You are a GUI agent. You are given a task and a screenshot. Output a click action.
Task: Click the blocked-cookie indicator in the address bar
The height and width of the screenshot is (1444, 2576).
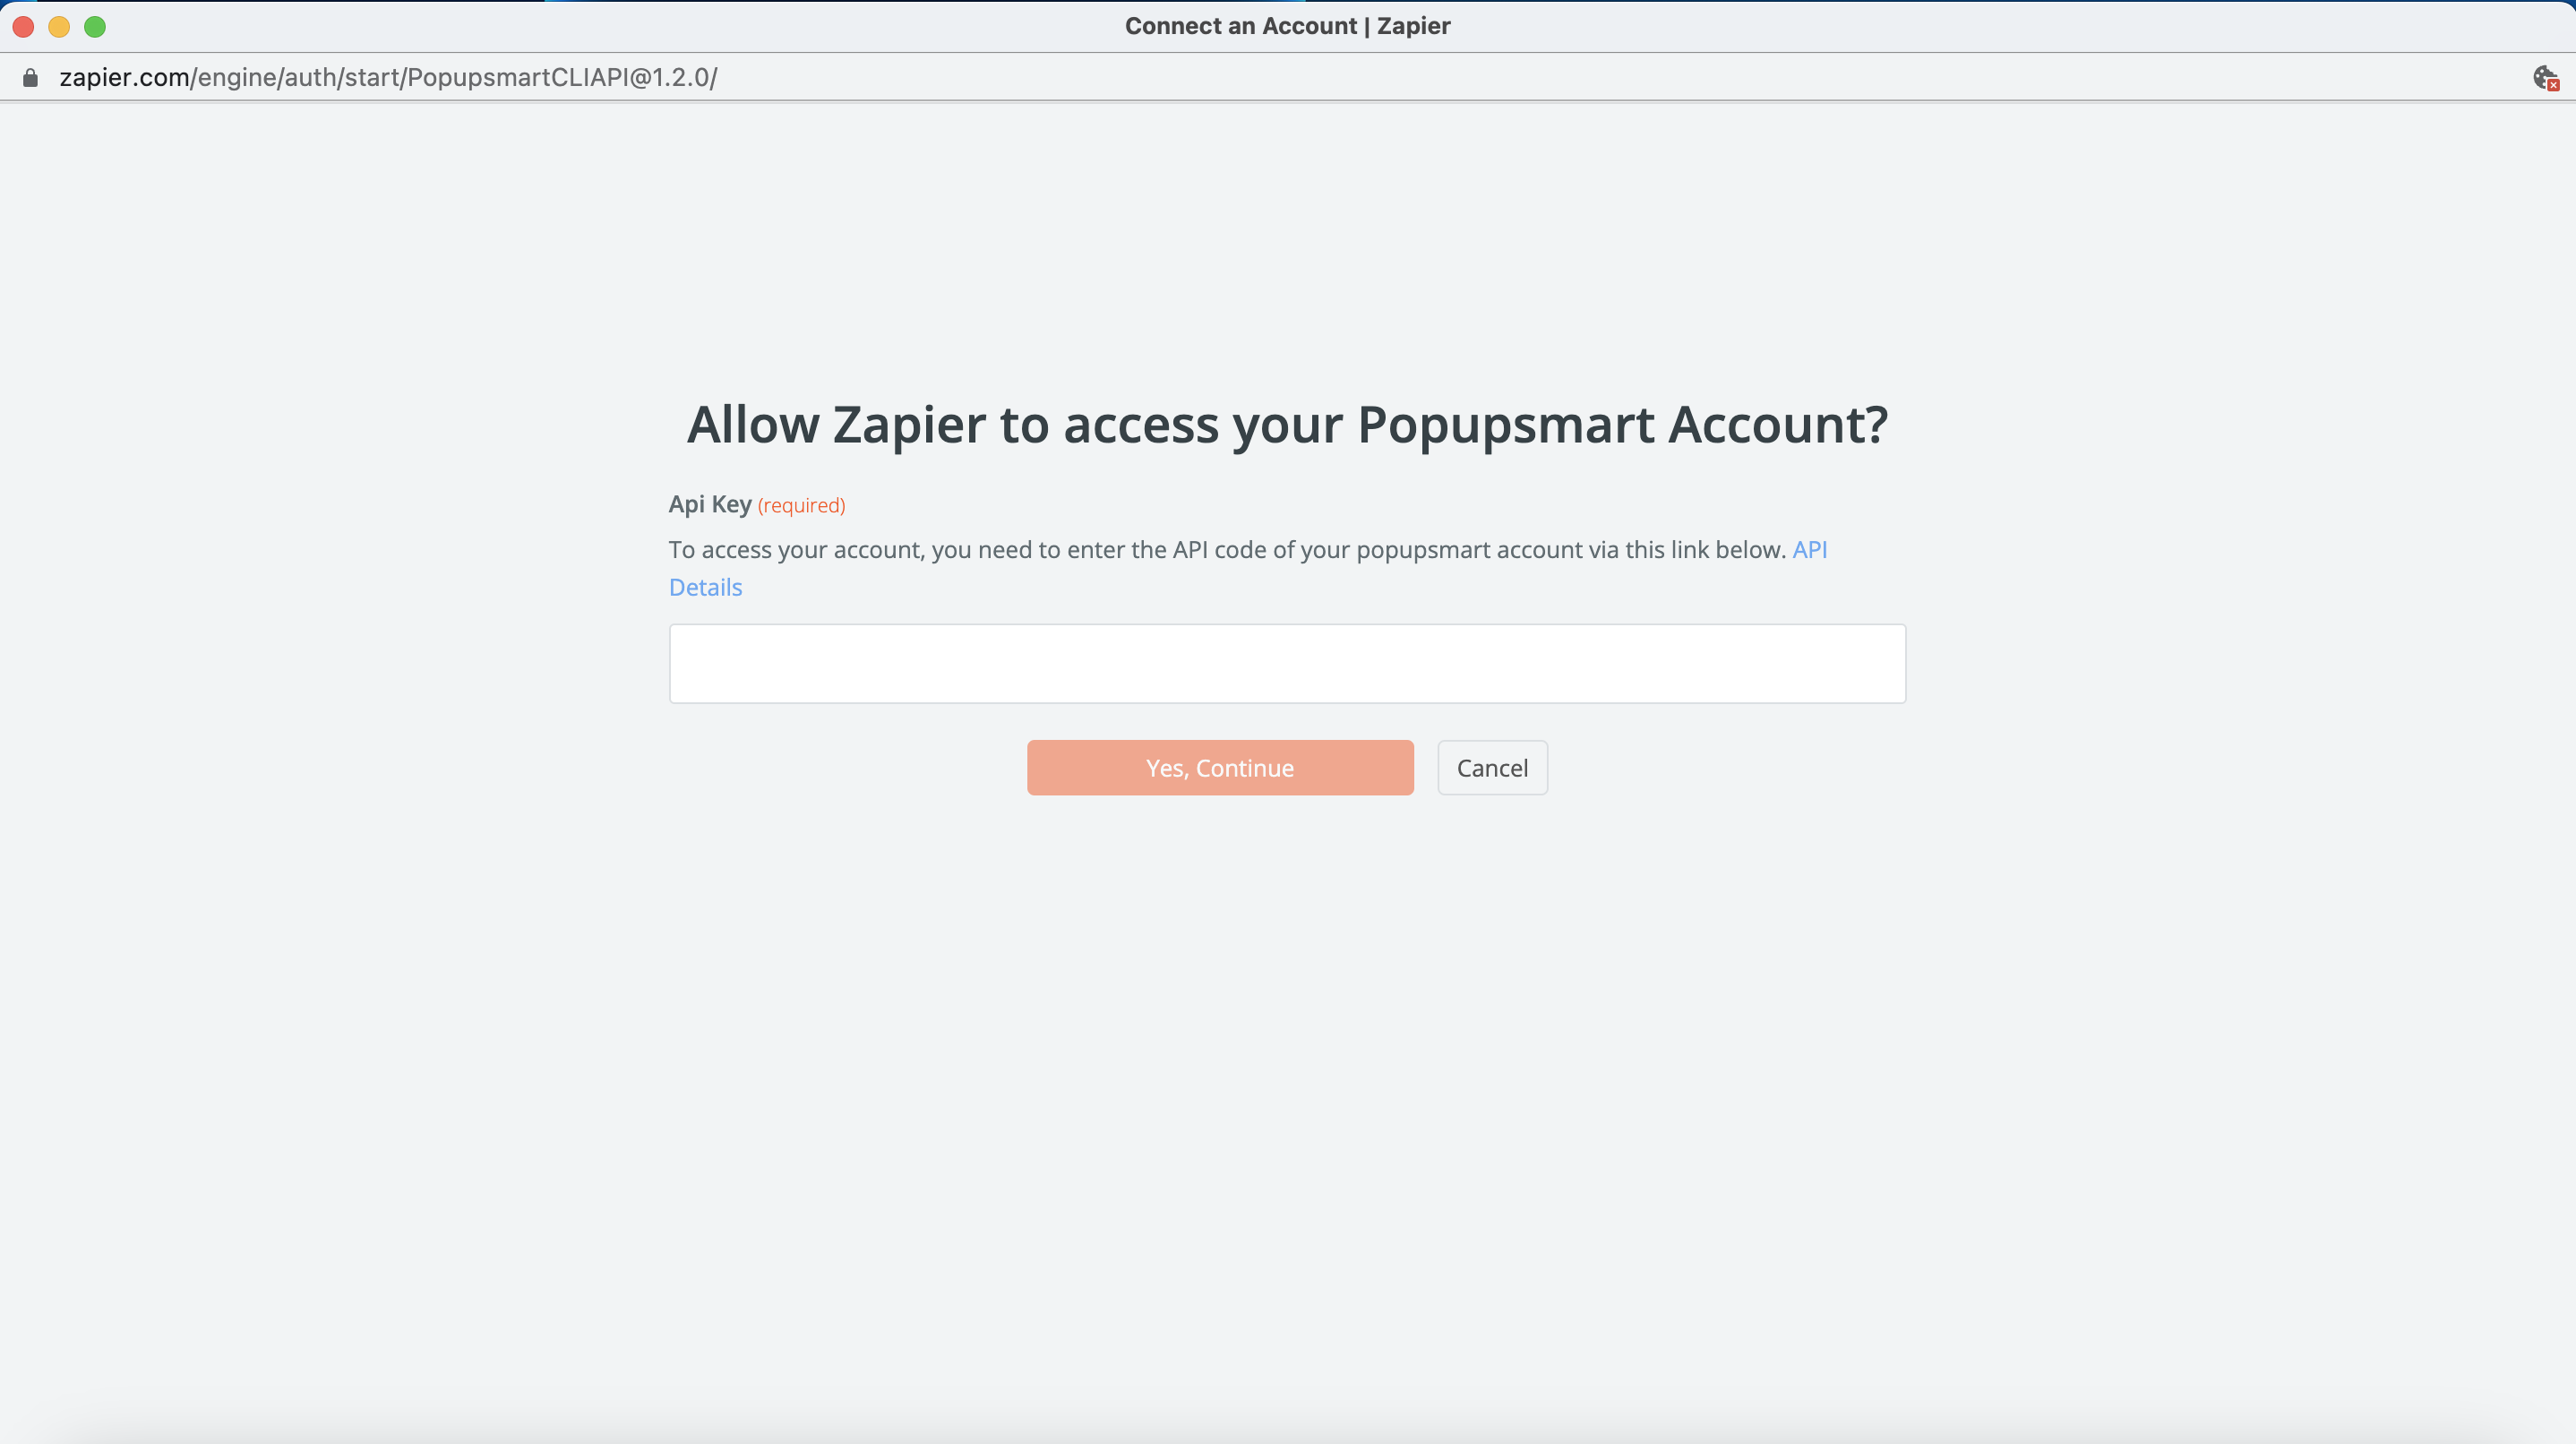tap(2545, 77)
